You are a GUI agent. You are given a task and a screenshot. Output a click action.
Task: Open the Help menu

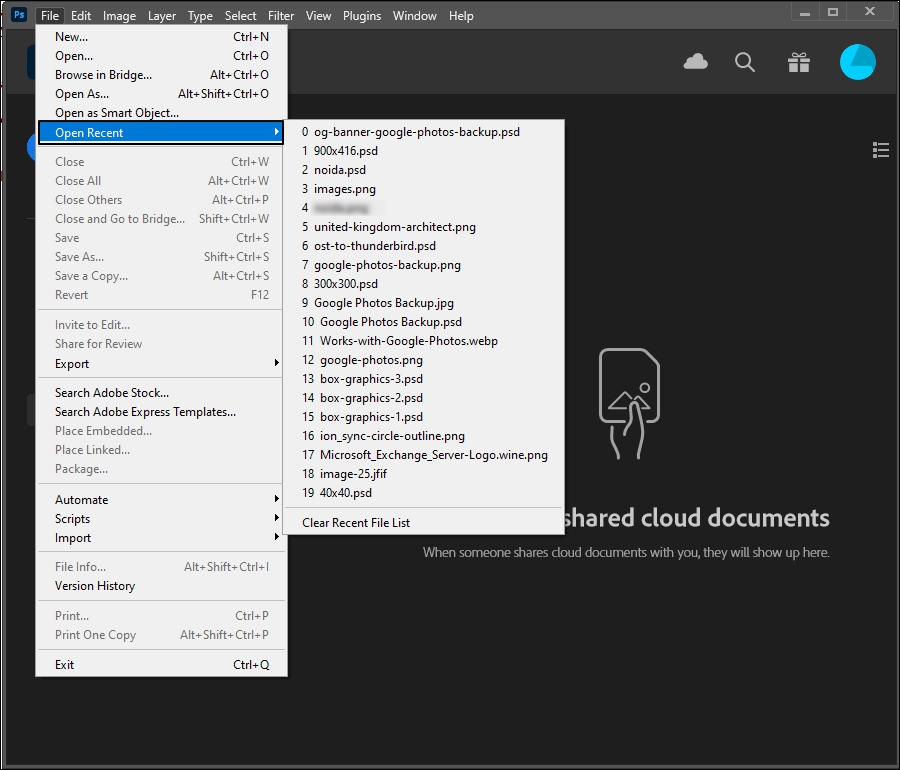[461, 15]
